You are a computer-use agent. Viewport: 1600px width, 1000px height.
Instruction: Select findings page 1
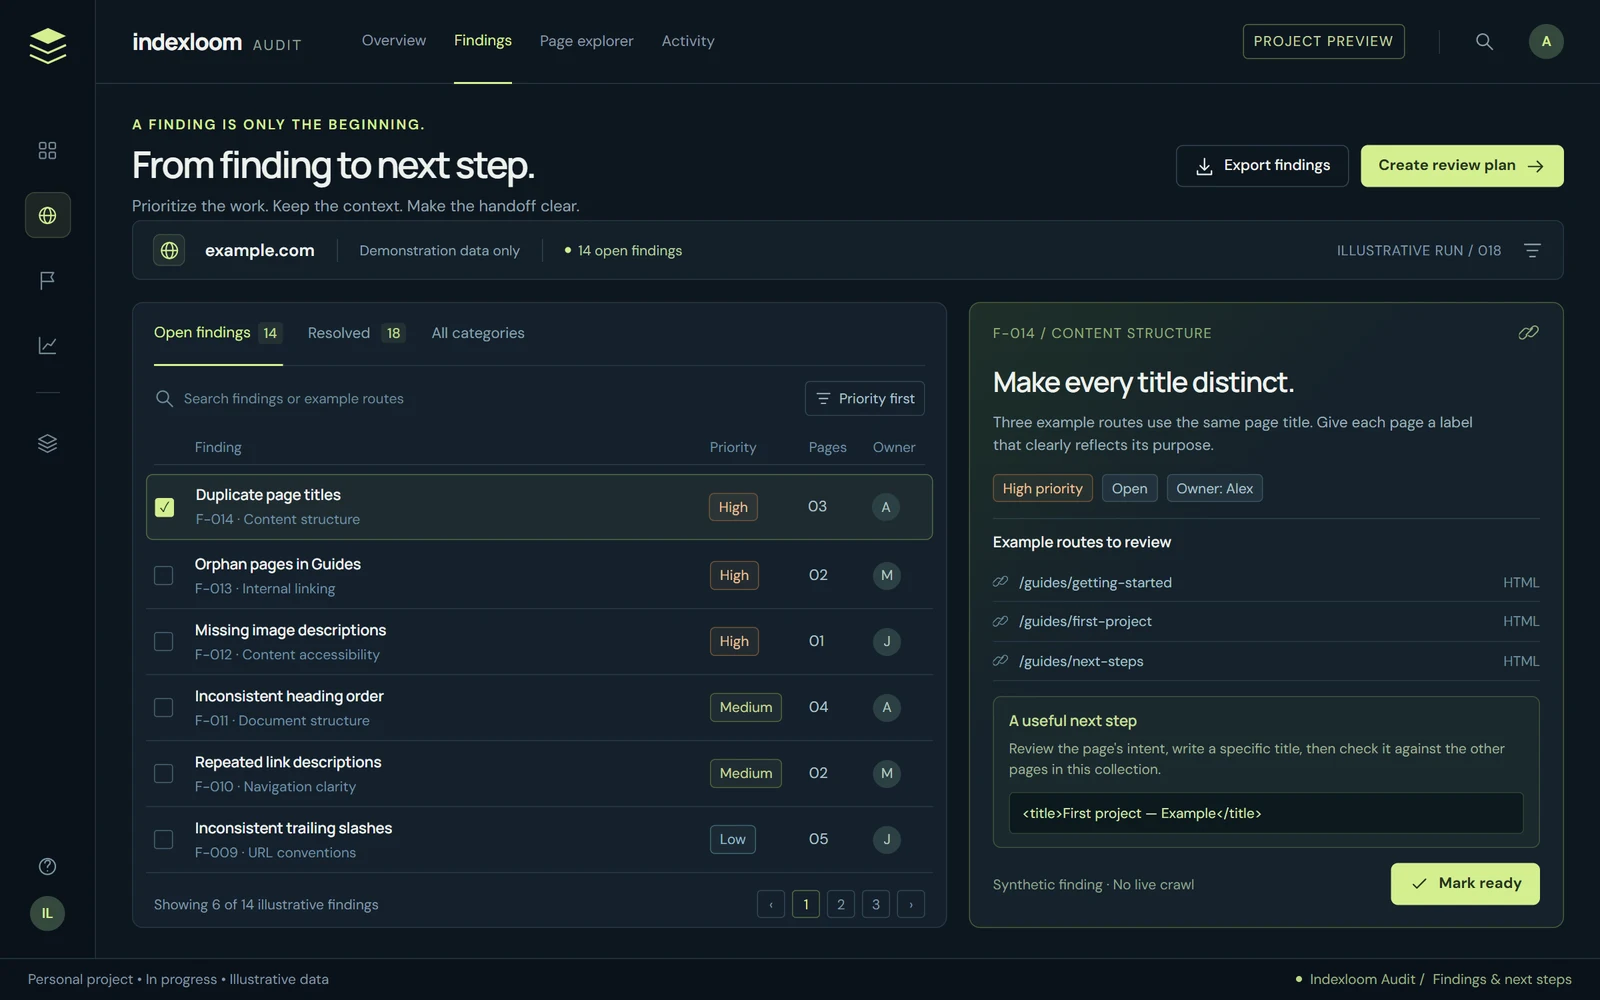tap(806, 904)
